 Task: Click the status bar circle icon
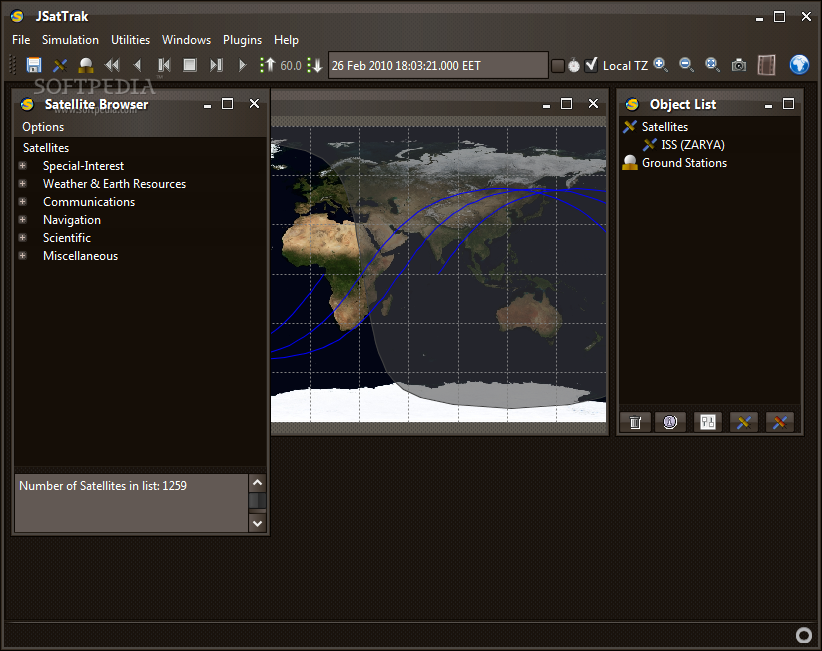click(804, 635)
